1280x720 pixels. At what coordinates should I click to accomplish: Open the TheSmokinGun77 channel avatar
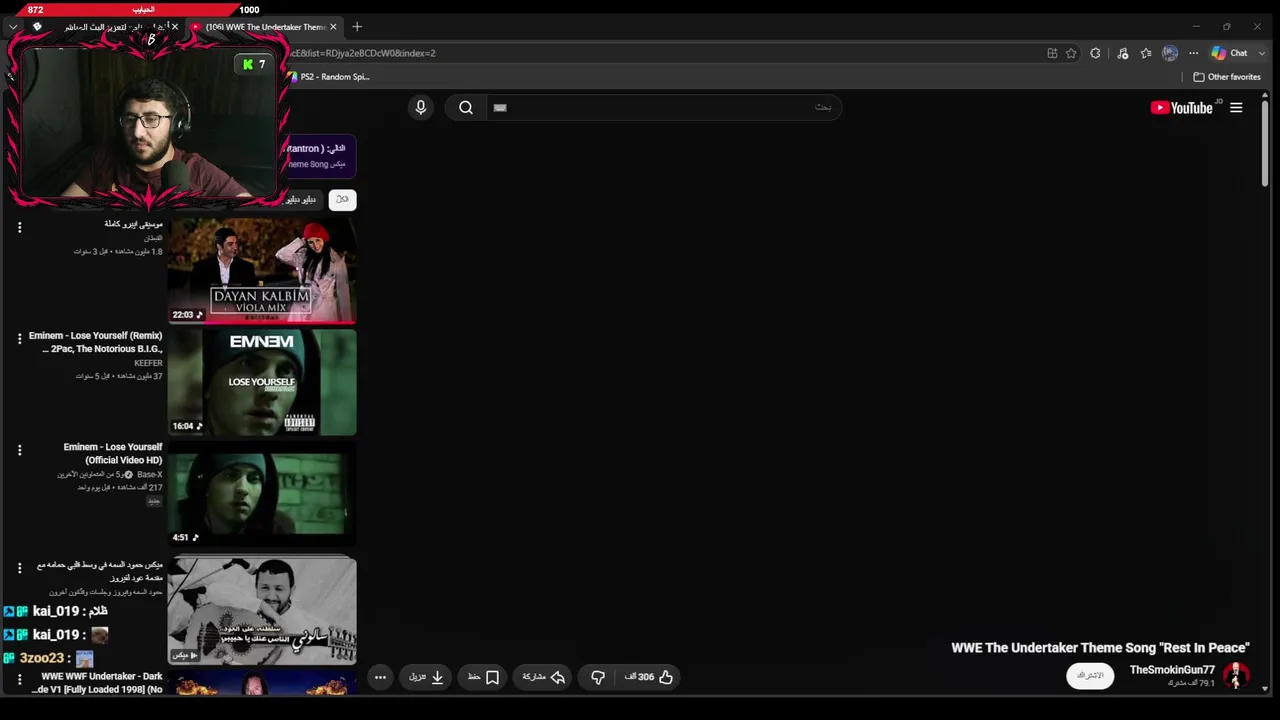tap(1236, 676)
